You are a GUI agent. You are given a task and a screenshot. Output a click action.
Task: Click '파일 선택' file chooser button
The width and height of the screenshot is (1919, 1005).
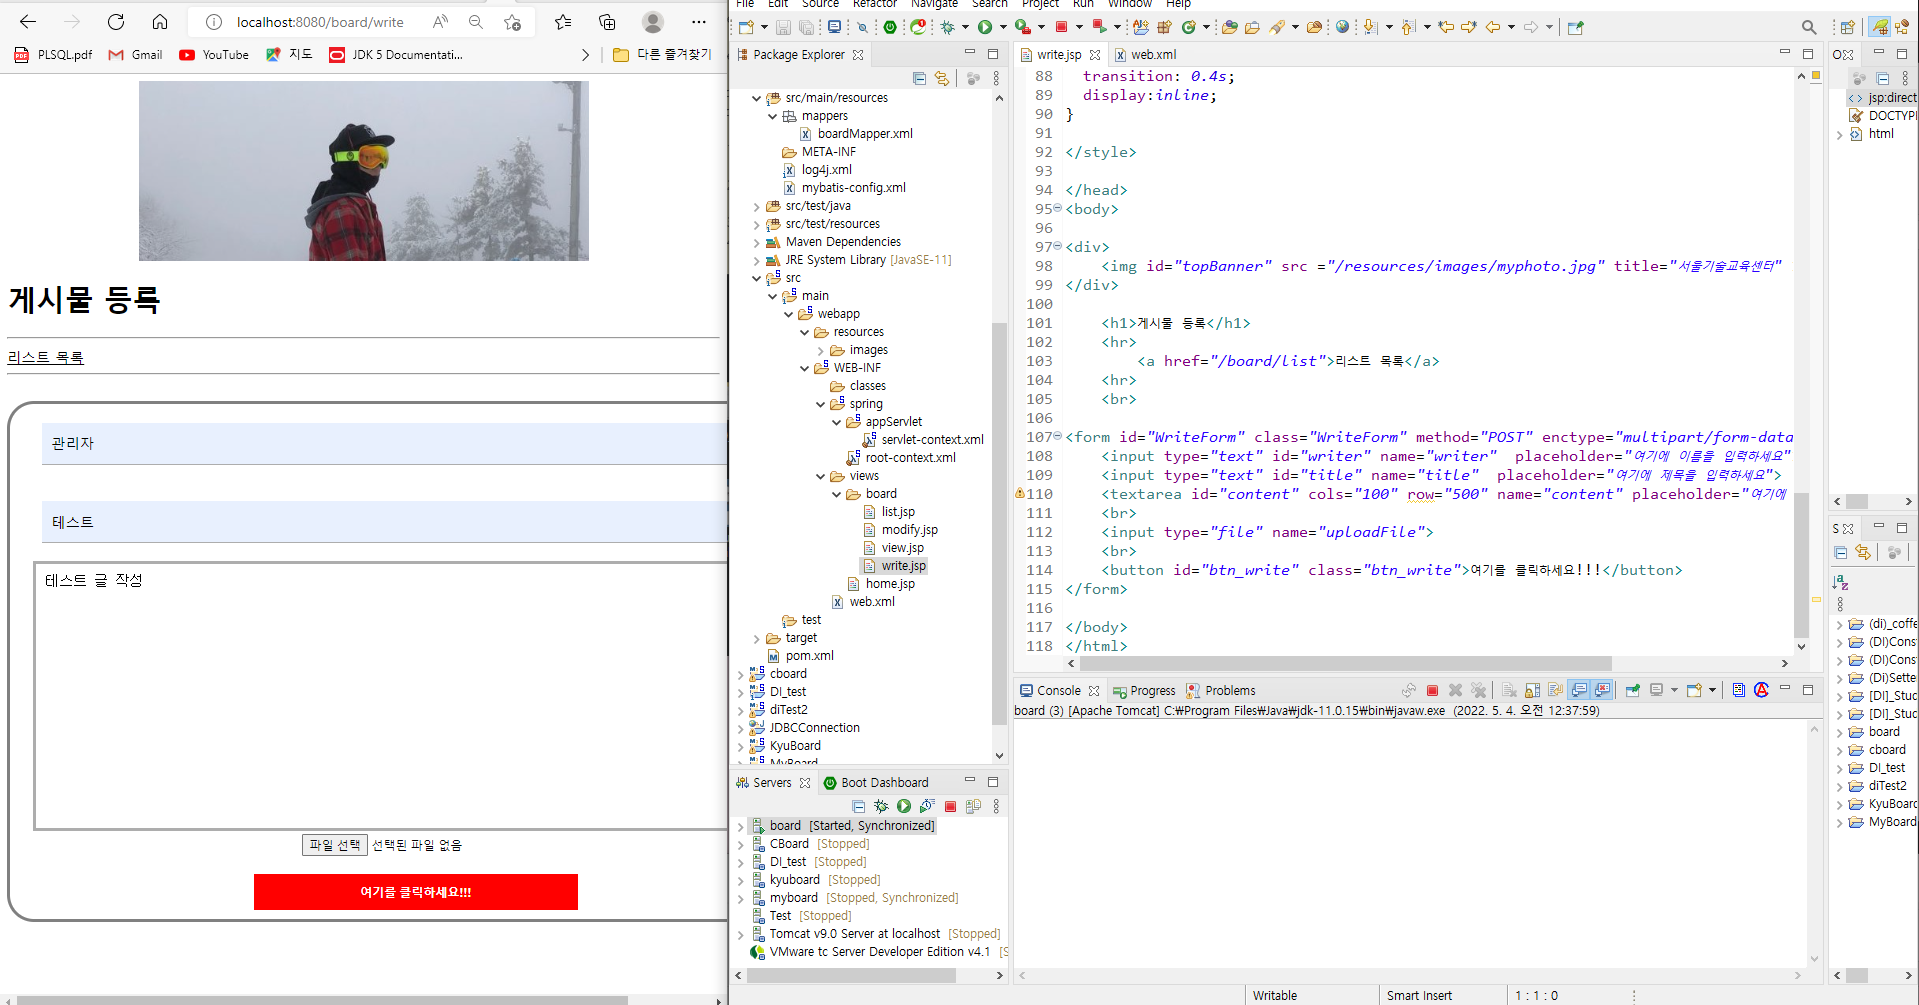pos(335,845)
